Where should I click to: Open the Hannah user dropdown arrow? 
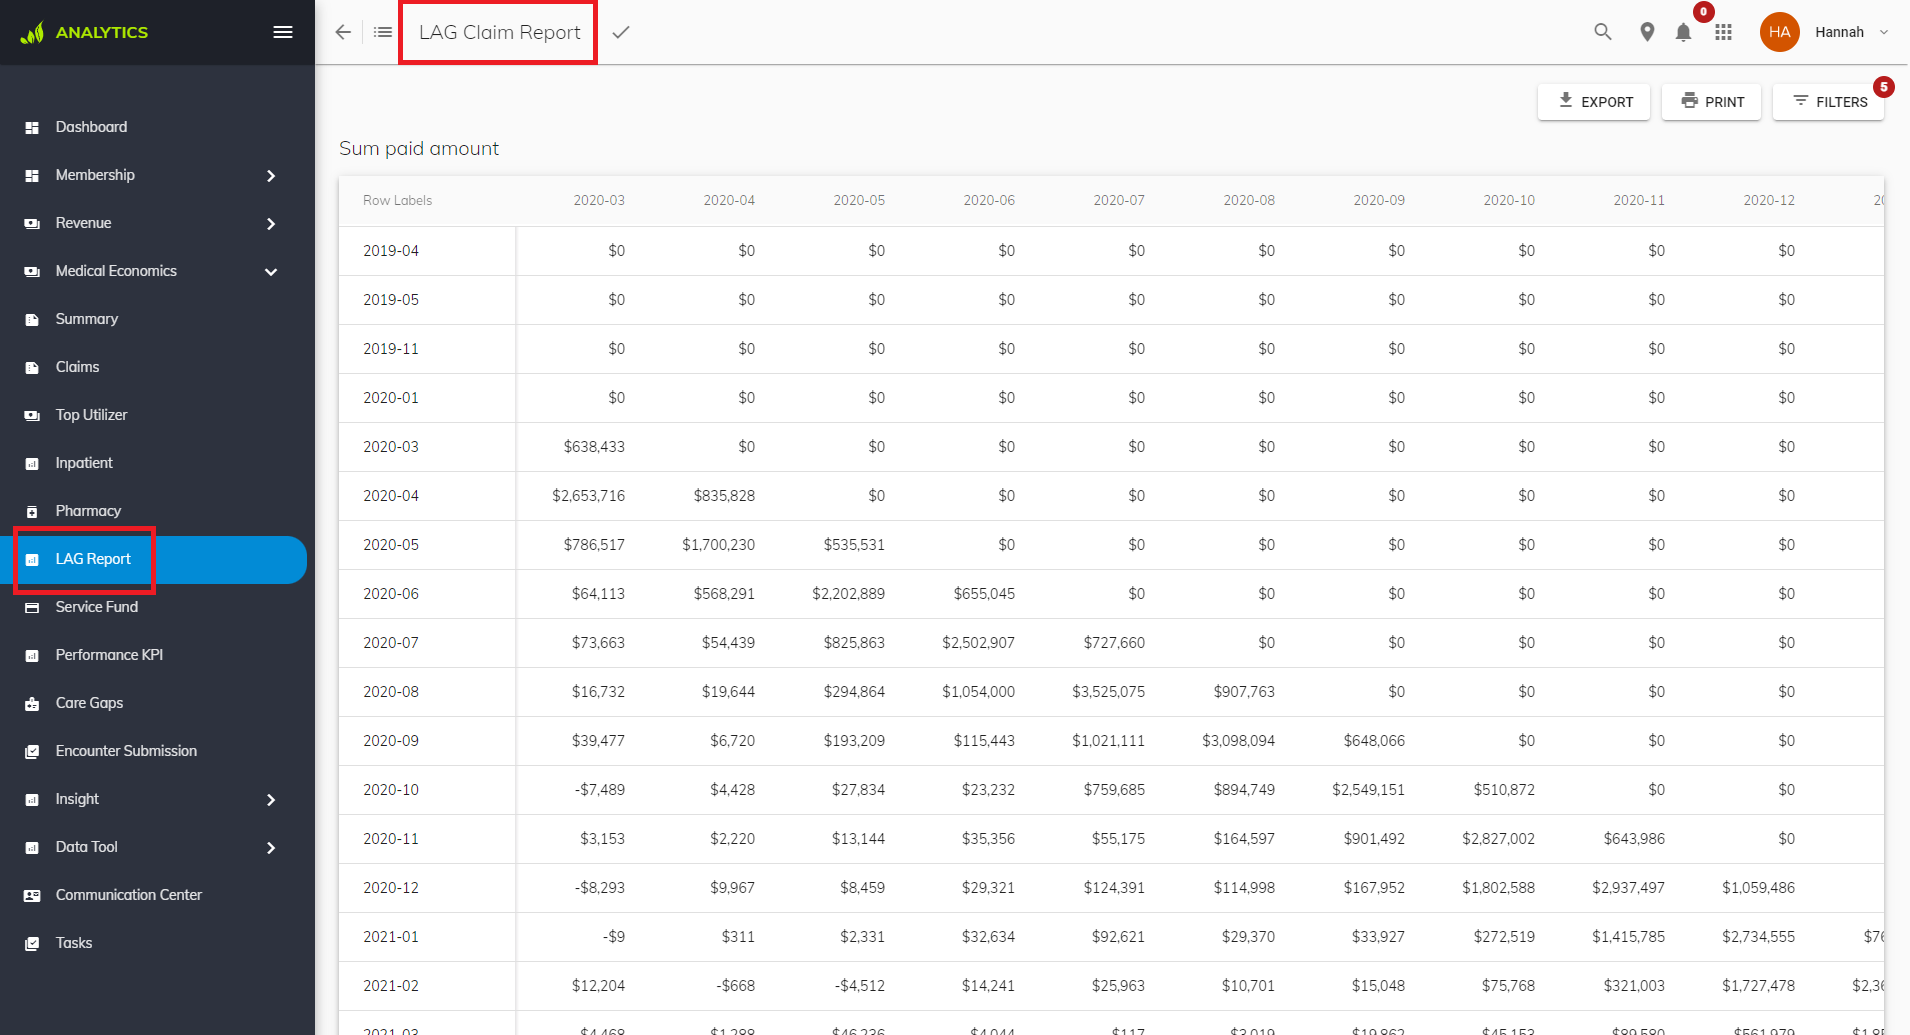coord(1884,32)
